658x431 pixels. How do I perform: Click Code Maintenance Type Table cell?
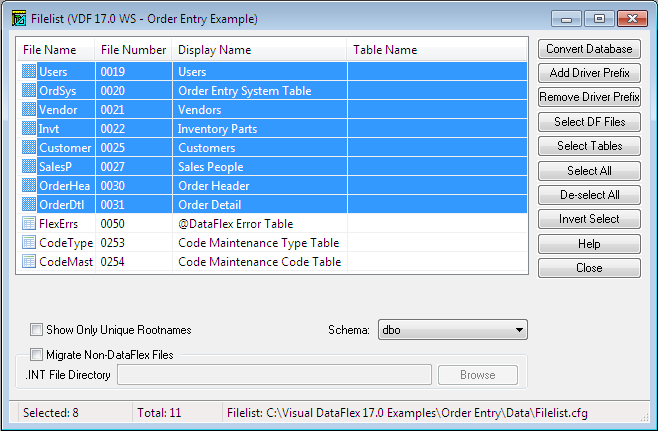tap(258, 243)
